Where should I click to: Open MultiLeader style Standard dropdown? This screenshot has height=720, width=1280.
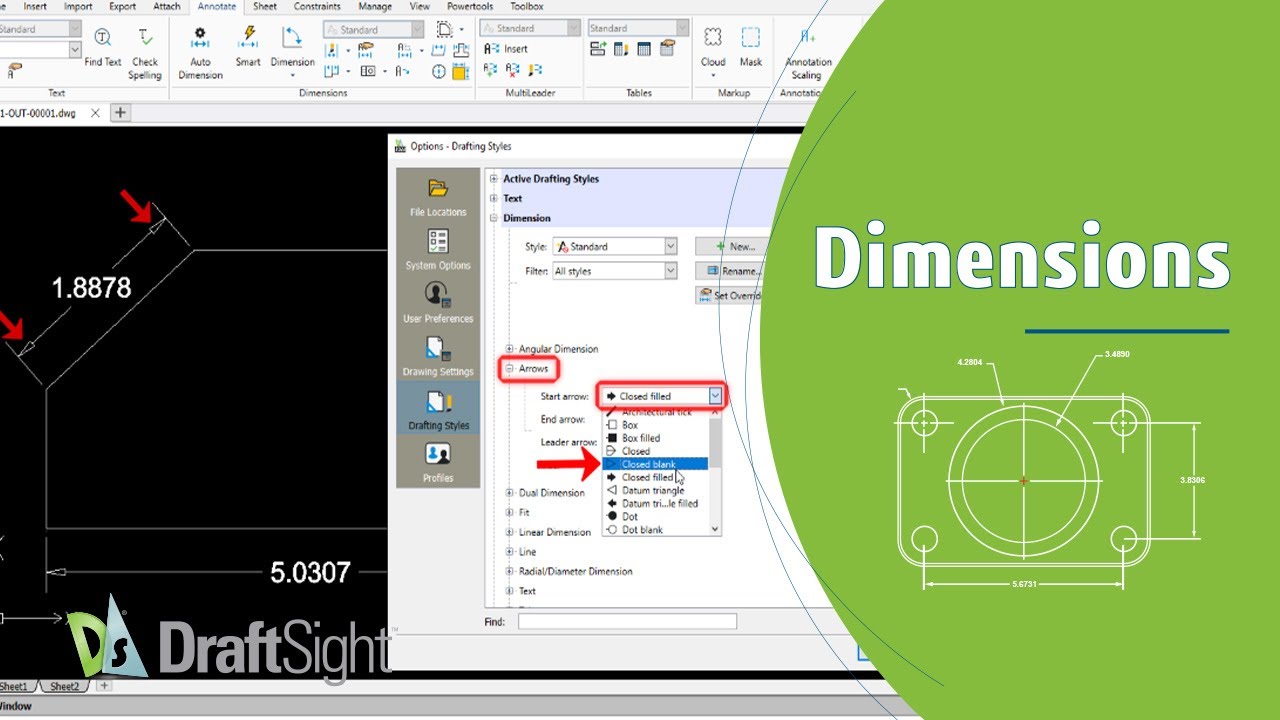tap(573, 28)
